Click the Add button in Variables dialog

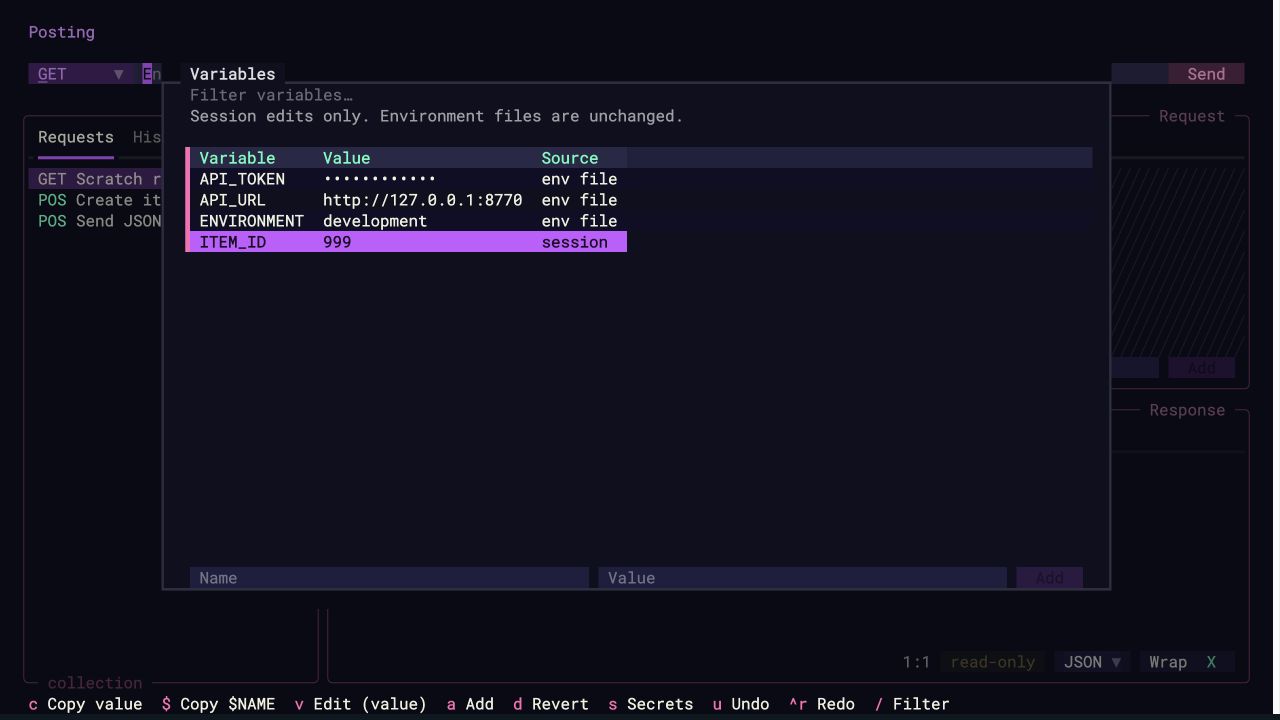coord(1049,578)
